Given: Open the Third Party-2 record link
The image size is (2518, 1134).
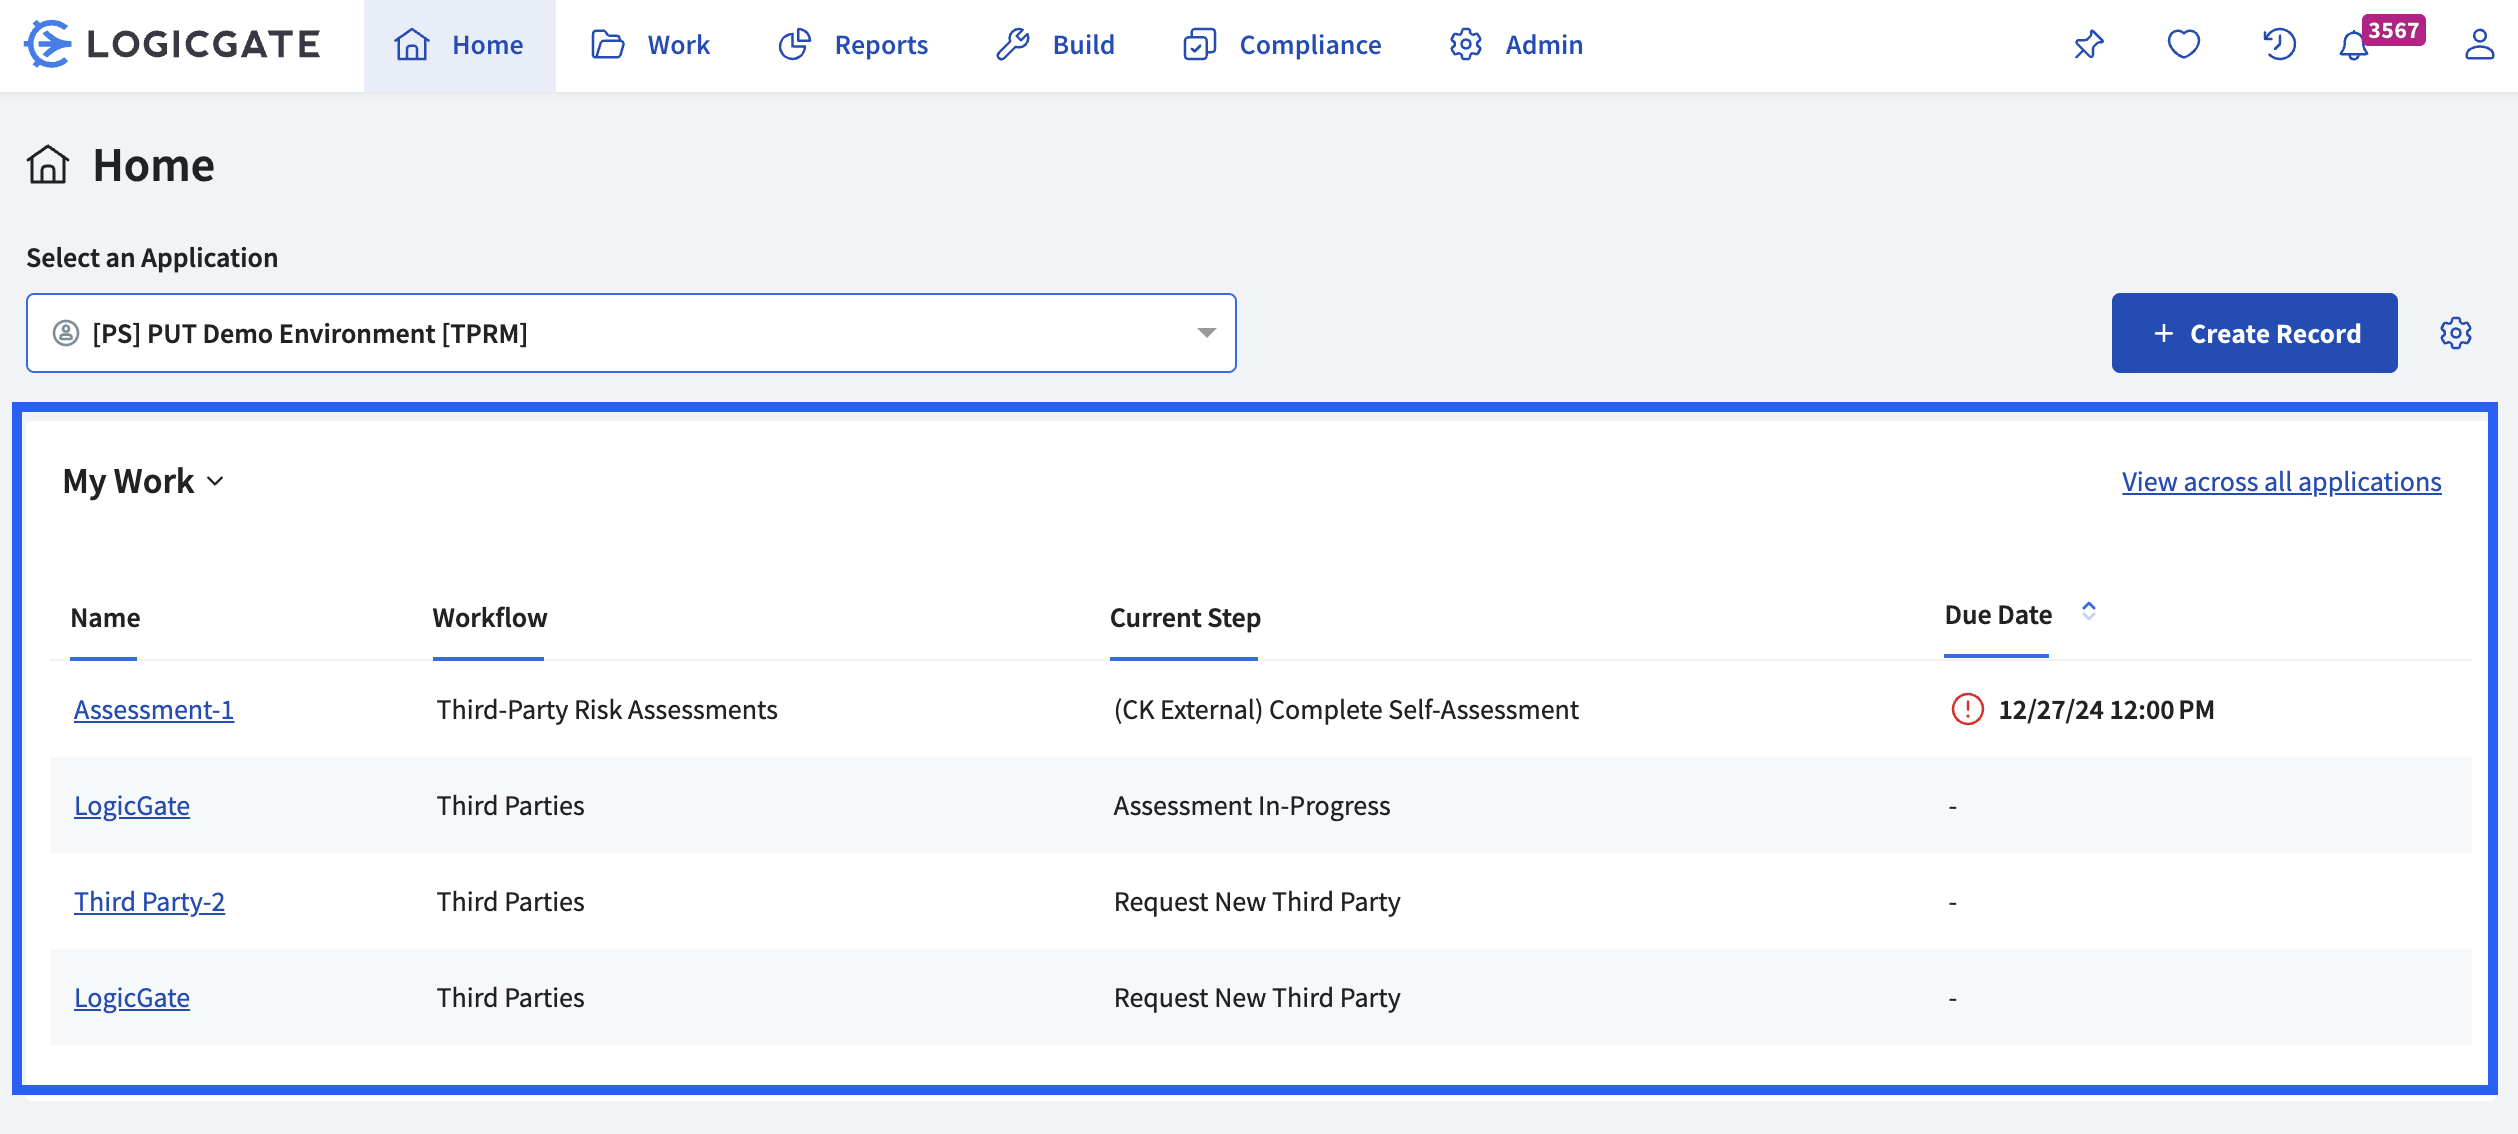Looking at the screenshot, I should (x=149, y=902).
